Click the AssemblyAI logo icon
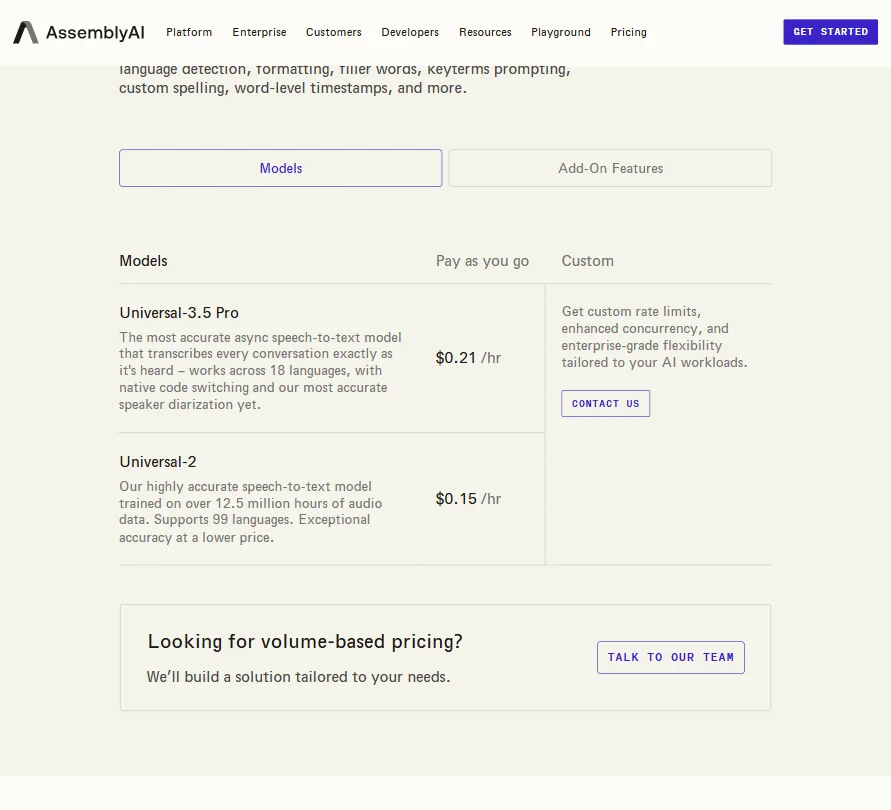 pos(26,32)
